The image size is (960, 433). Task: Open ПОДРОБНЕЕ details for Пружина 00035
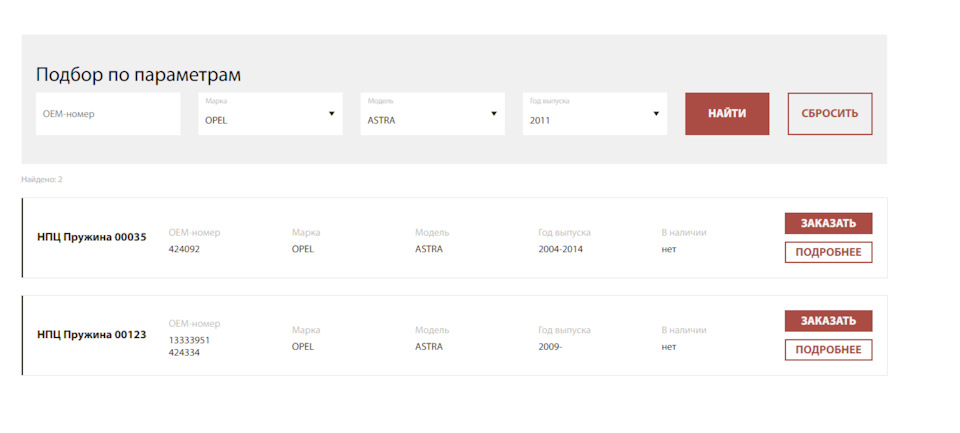(x=828, y=252)
